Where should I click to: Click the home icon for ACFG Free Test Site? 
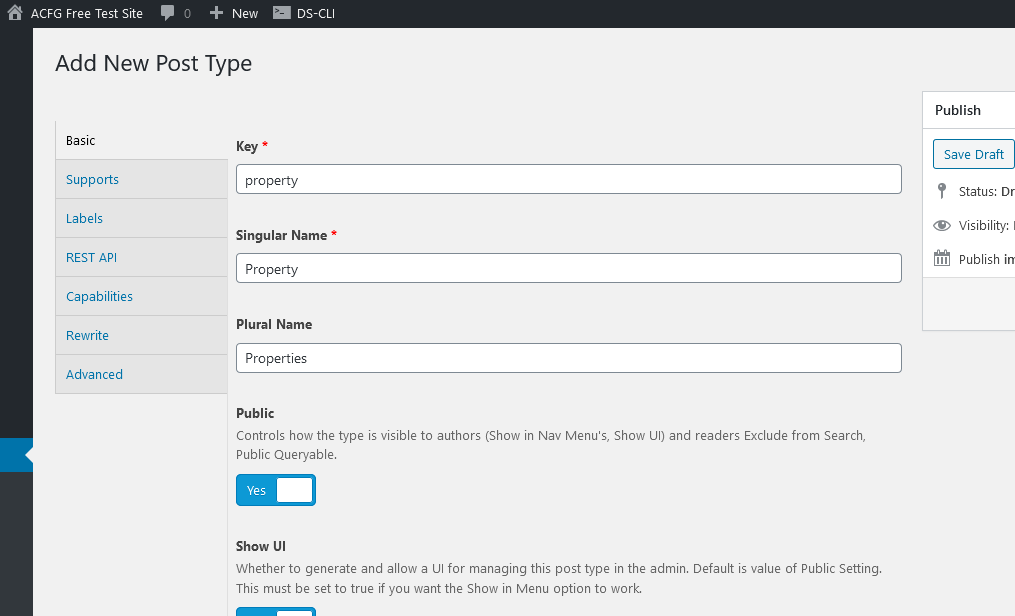15,13
